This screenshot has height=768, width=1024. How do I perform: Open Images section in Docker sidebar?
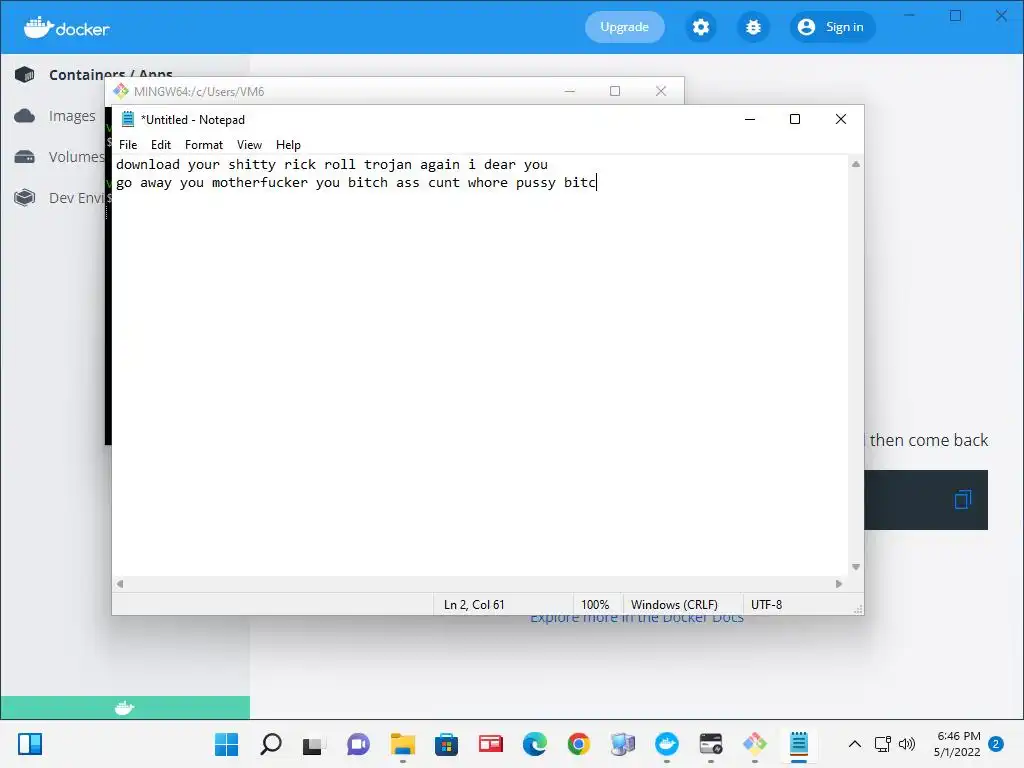click(x=72, y=116)
